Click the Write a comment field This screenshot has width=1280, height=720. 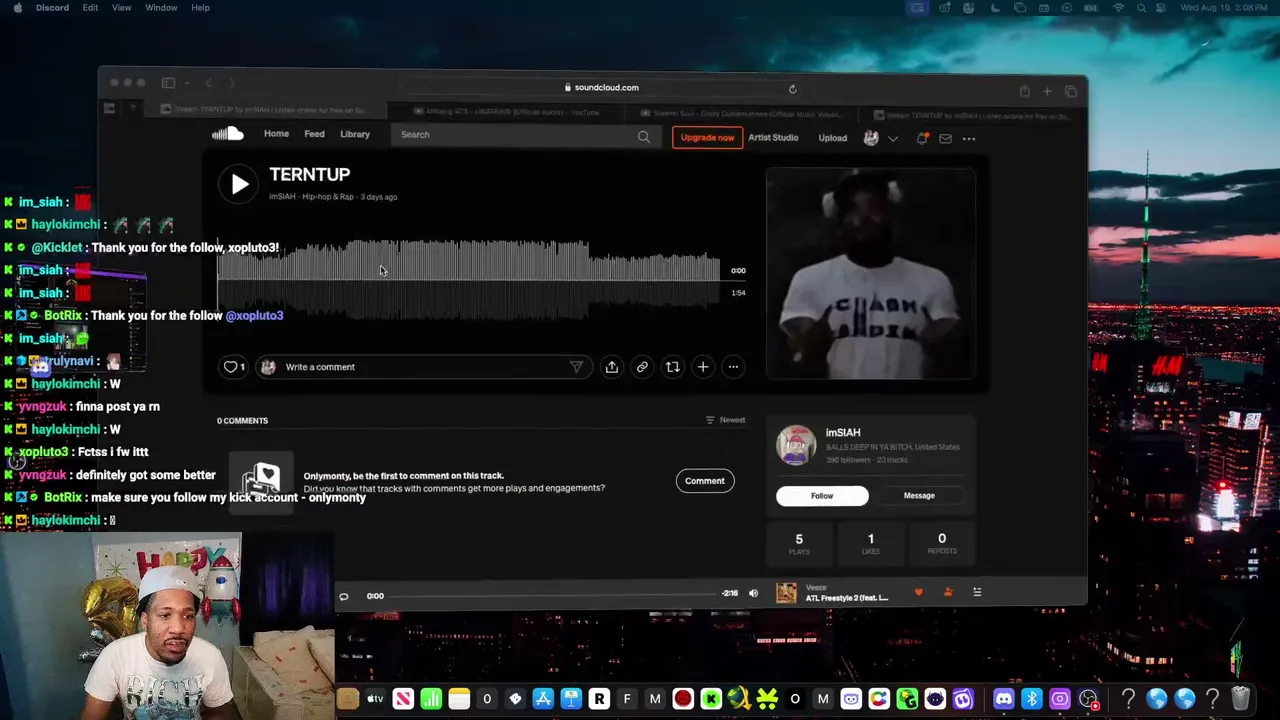tap(422, 367)
